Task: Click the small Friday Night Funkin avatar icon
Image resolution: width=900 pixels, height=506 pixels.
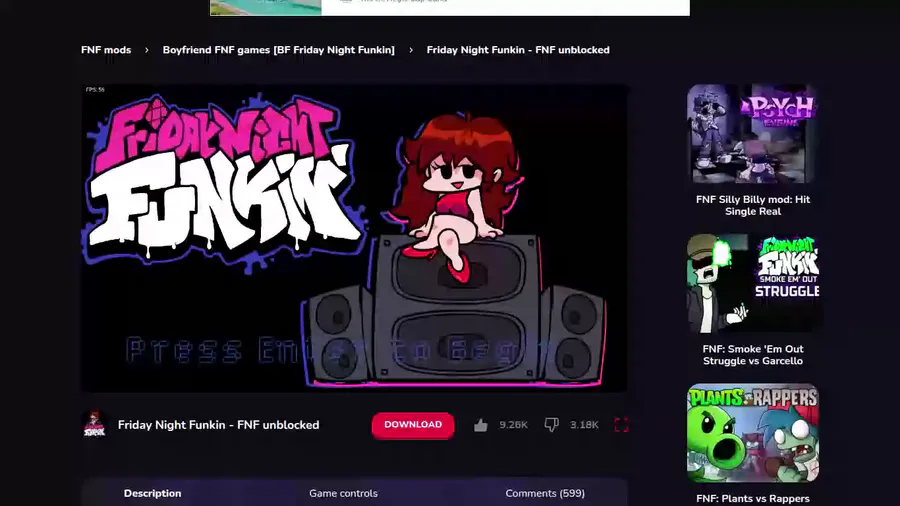Action: click(x=95, y=425)
